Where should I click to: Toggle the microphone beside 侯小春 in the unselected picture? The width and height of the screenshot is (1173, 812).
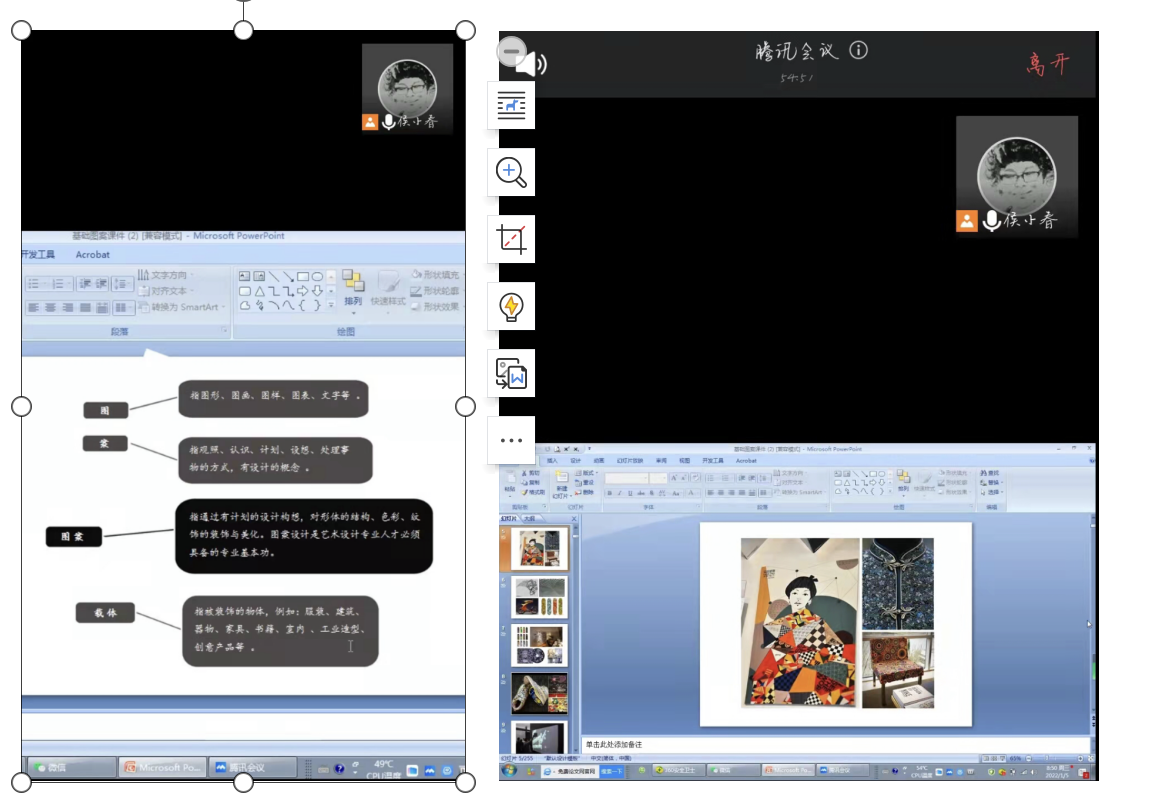point(991,221)
